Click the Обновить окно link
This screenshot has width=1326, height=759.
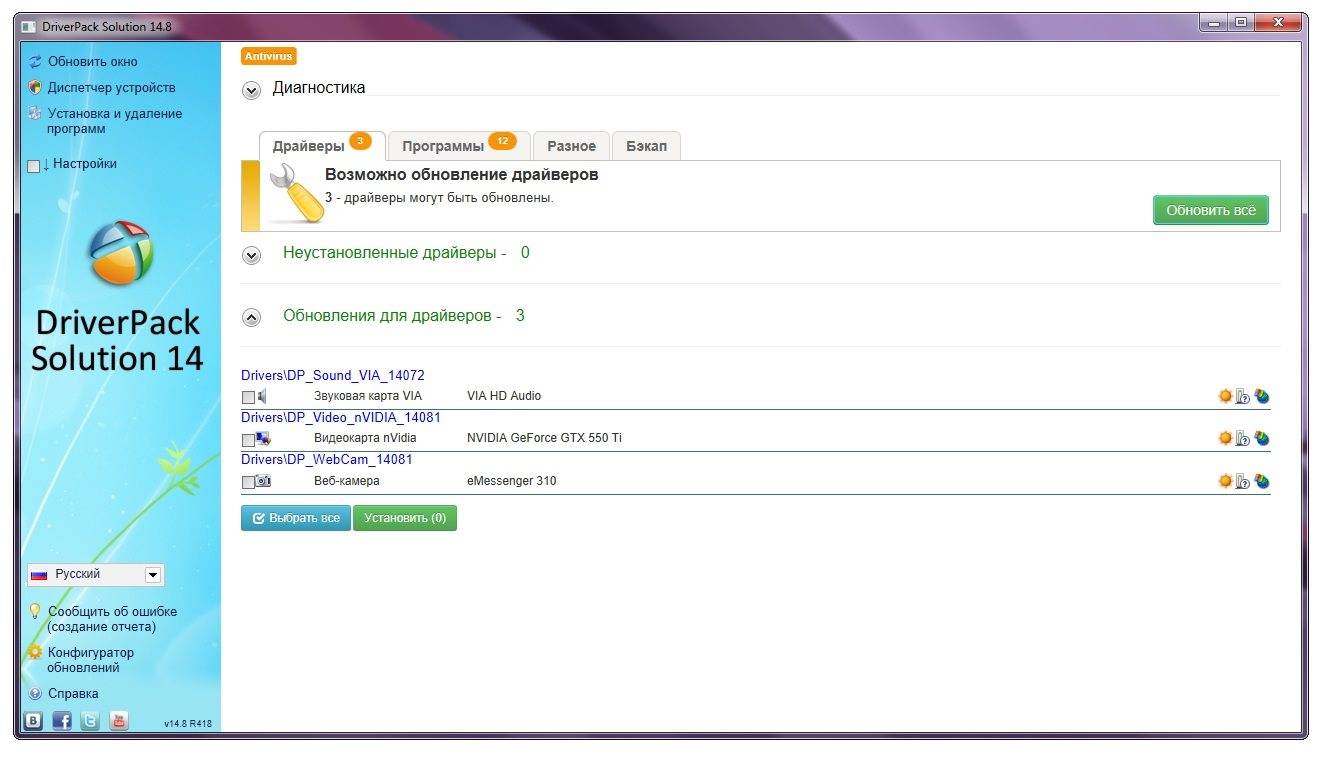click(x=93, y=62)
